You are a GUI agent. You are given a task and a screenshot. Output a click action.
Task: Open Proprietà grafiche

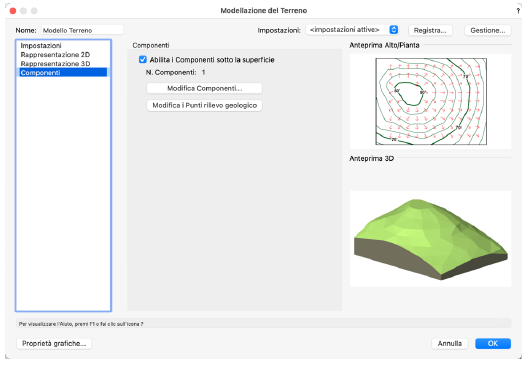click(54, 343)
